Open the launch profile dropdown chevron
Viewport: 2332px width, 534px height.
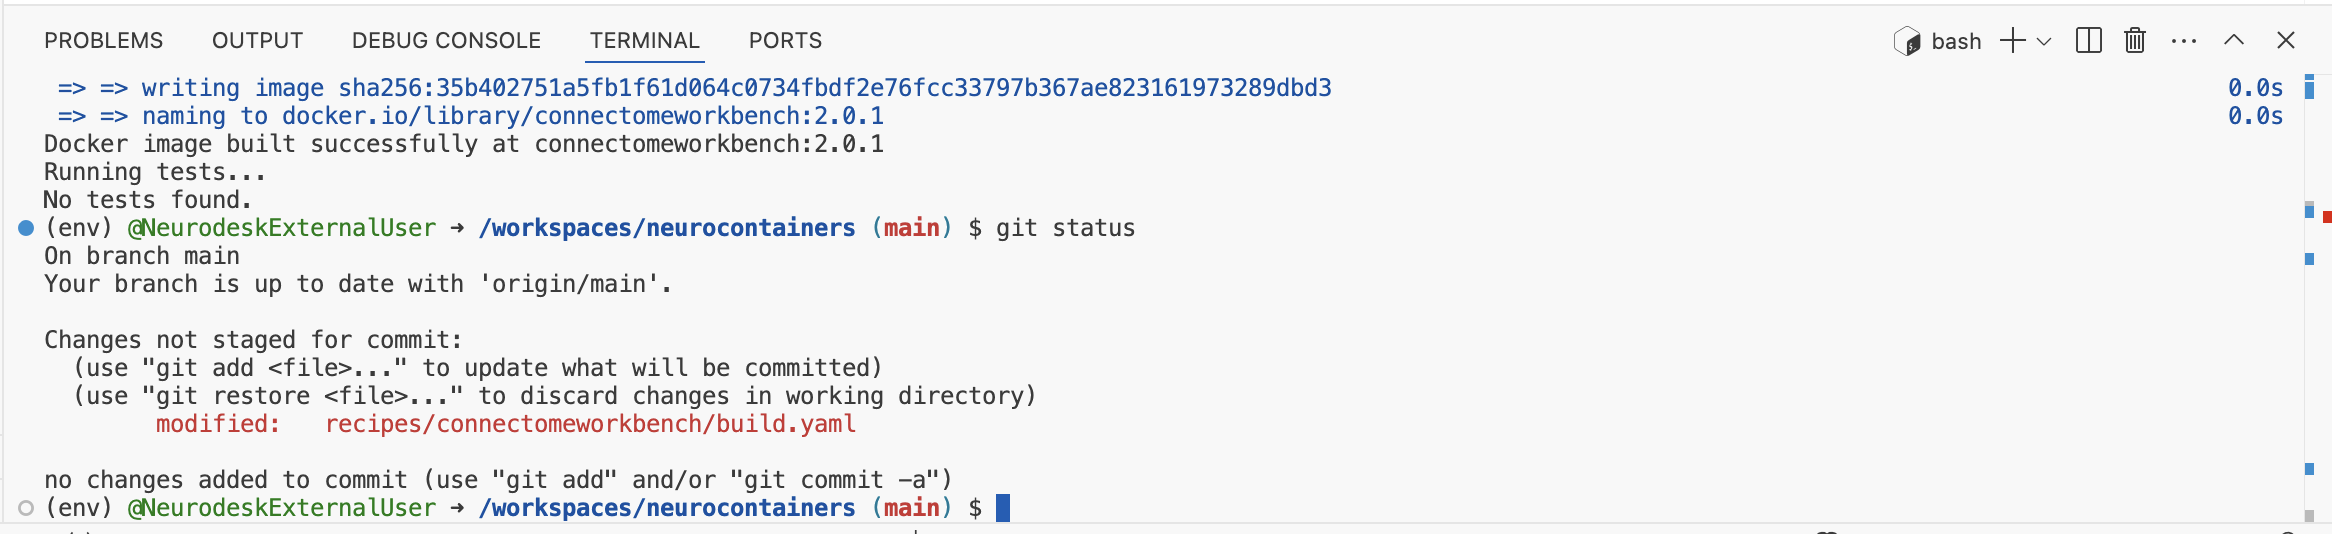pos(2044,42)
